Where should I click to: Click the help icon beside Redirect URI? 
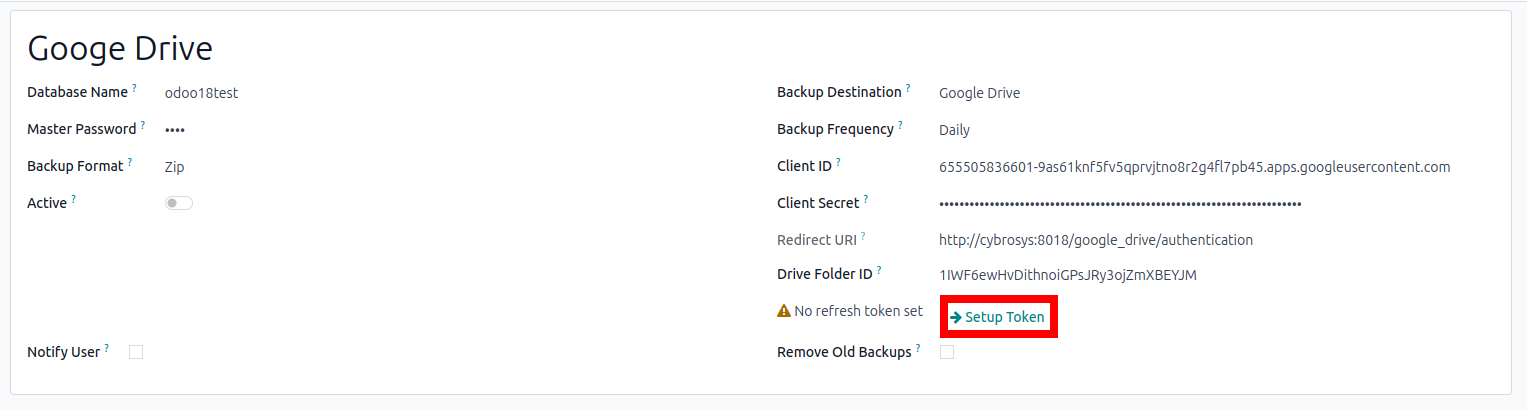(862, 236)
